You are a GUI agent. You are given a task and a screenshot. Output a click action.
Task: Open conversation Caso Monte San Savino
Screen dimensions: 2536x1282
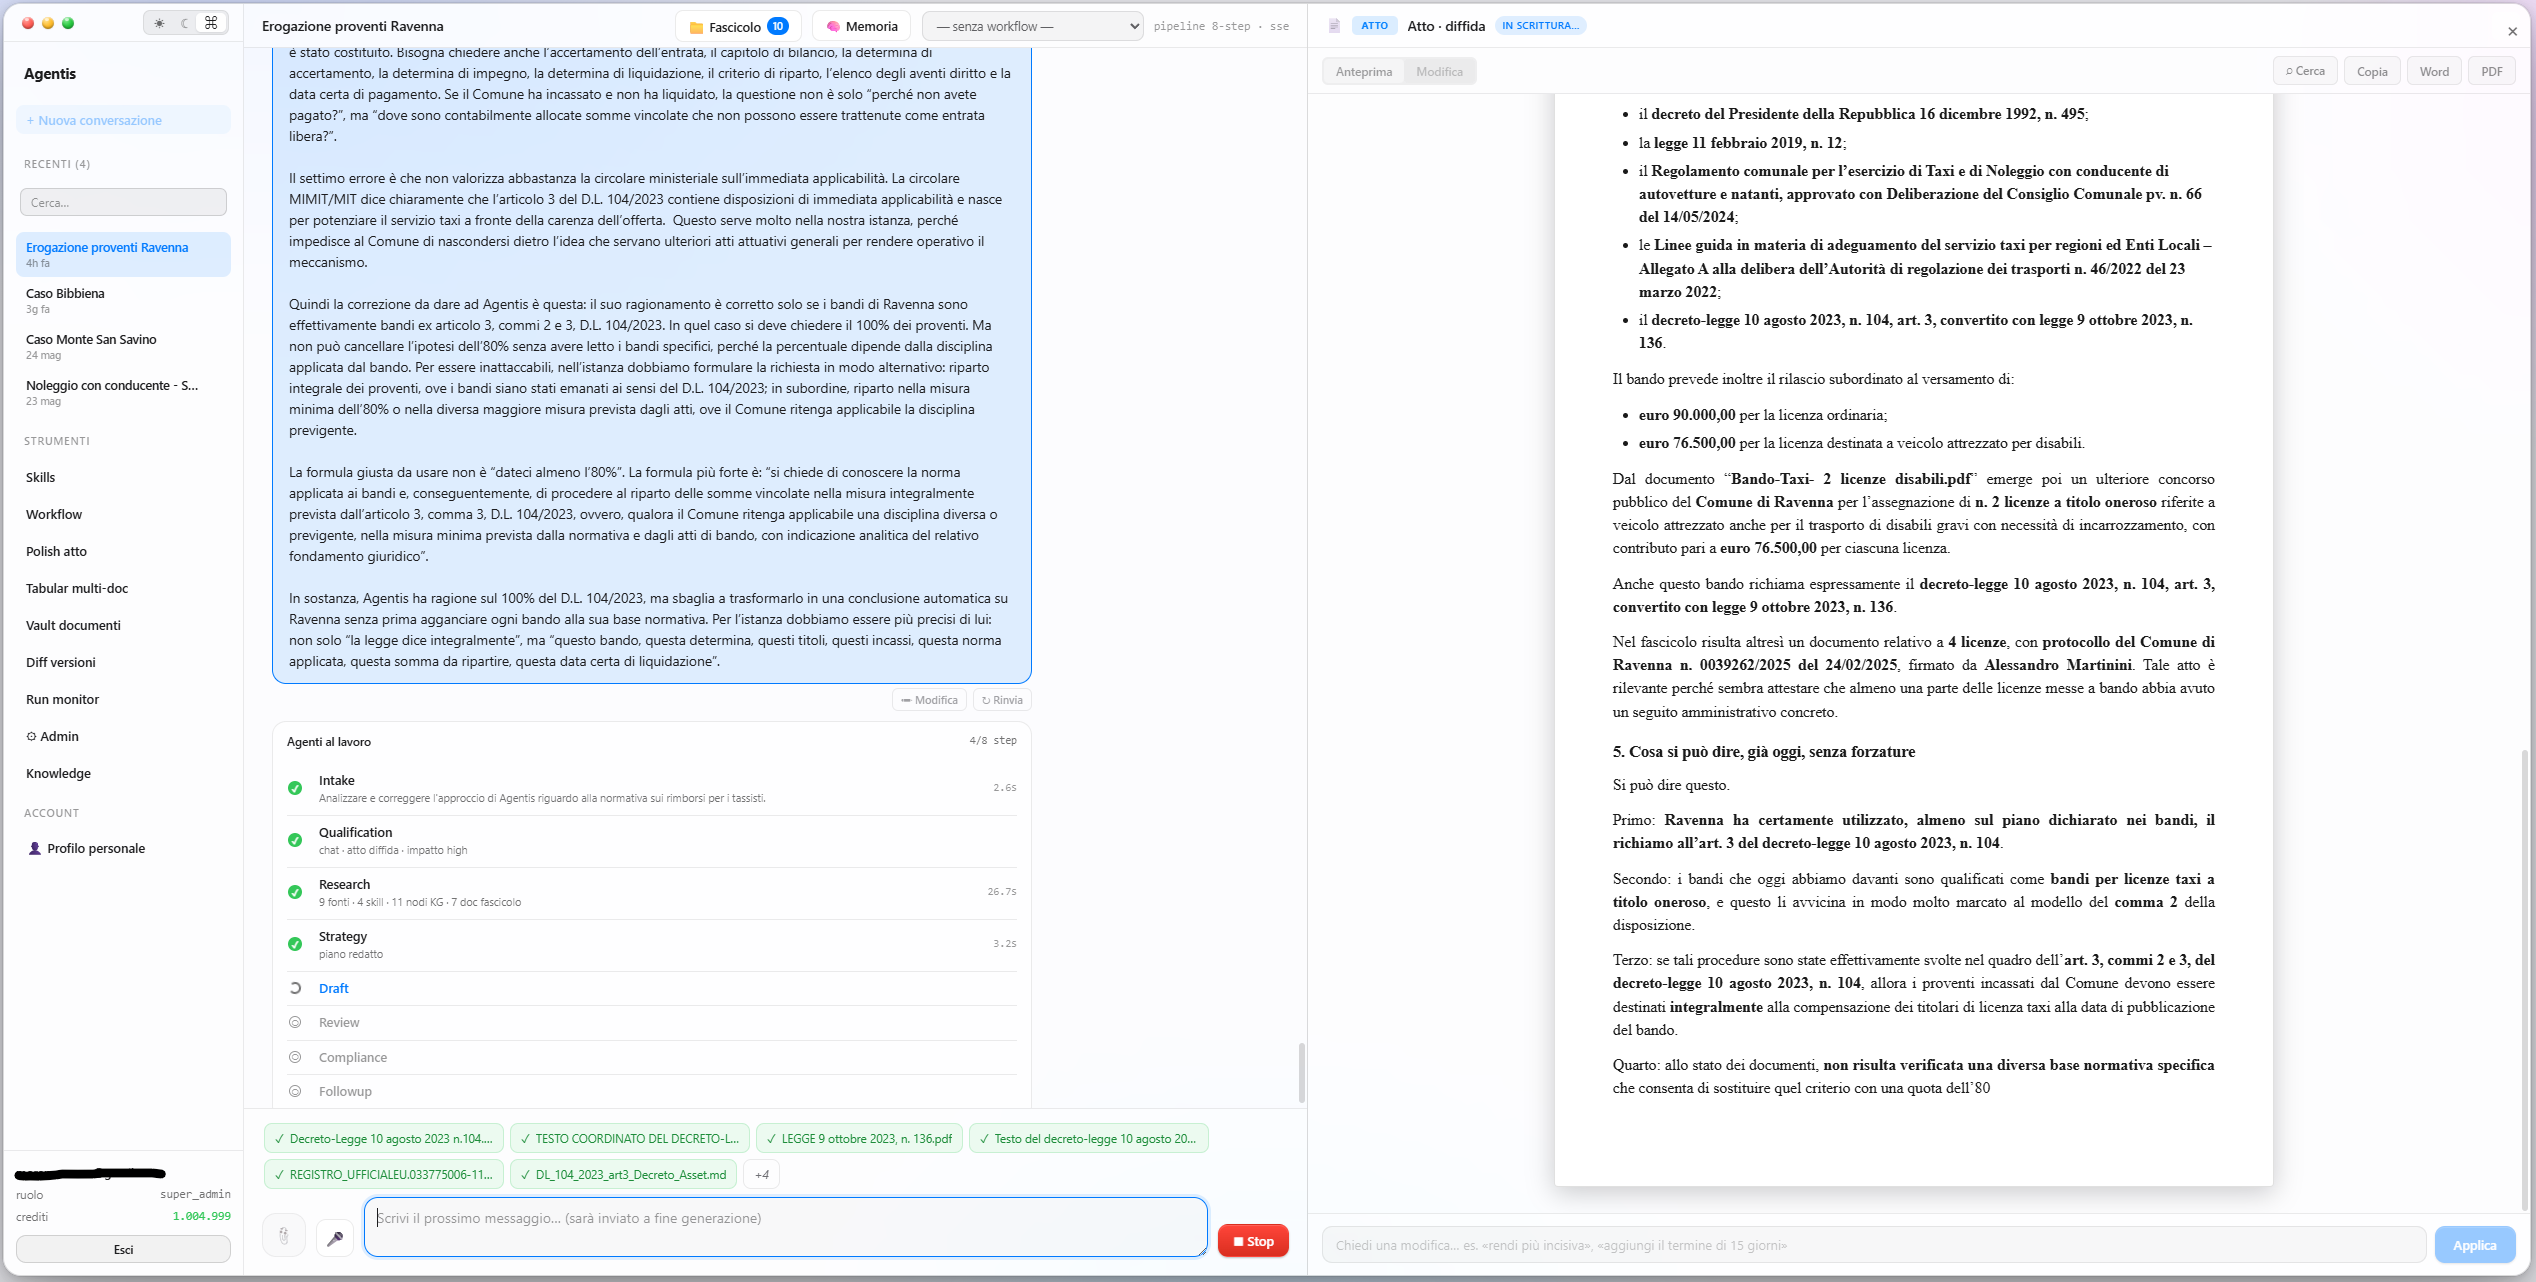(123, 346)
